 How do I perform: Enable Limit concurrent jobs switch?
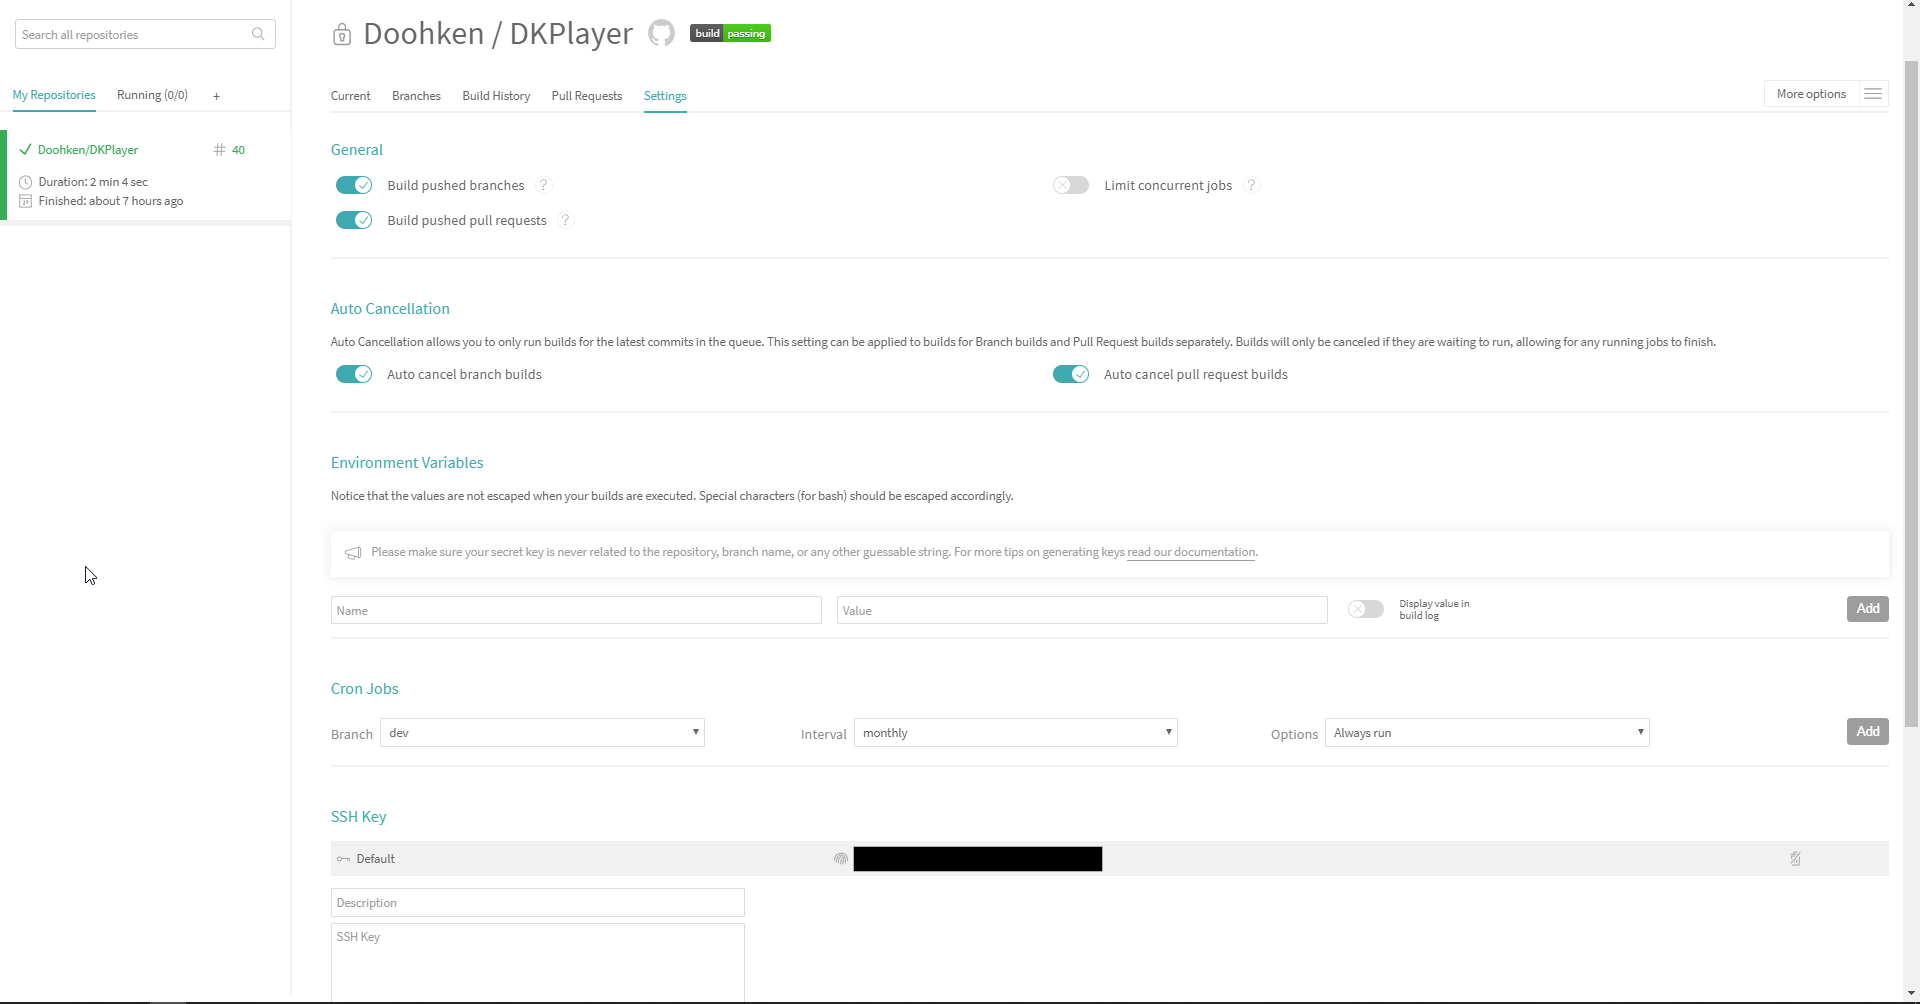pos(1071,185)
